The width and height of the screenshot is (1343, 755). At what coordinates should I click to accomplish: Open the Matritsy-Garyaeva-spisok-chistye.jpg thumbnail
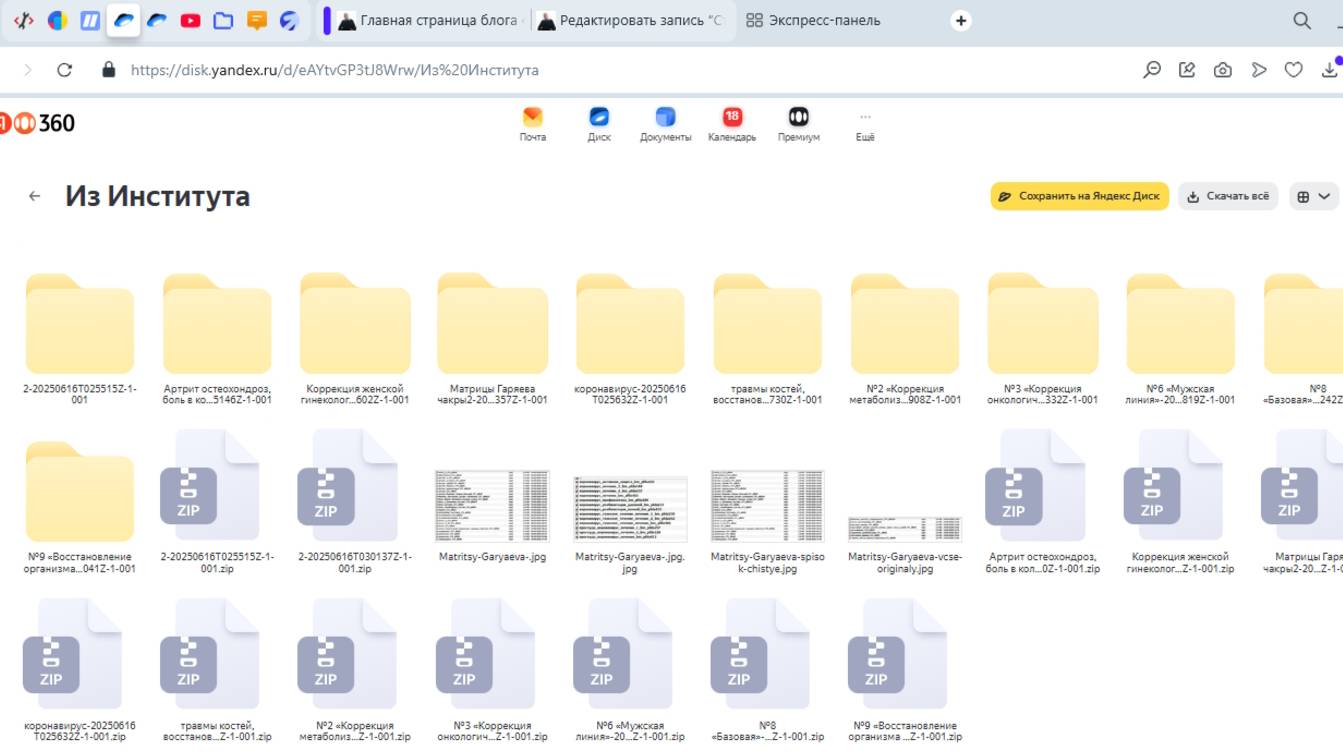768,505
